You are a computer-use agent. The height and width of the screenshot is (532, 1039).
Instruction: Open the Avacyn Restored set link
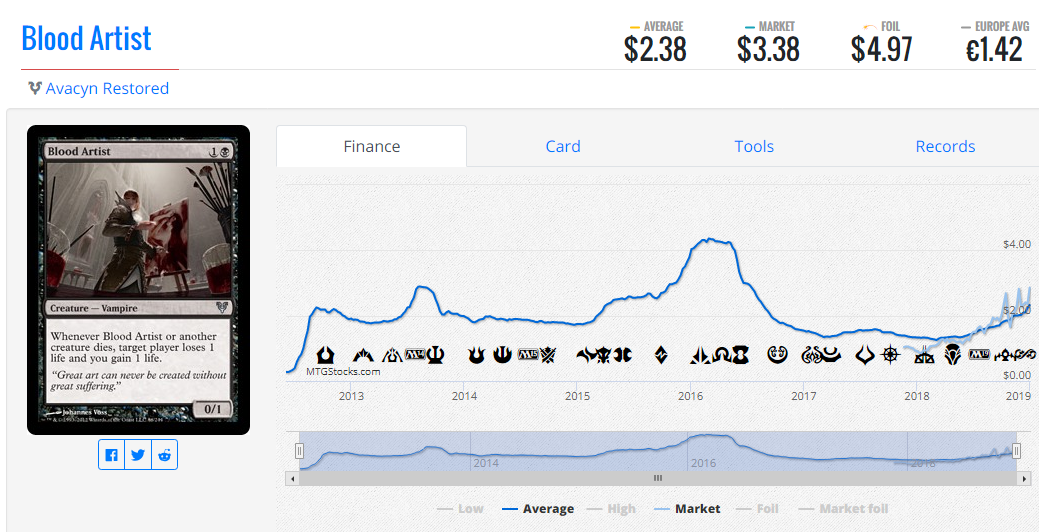107,88
